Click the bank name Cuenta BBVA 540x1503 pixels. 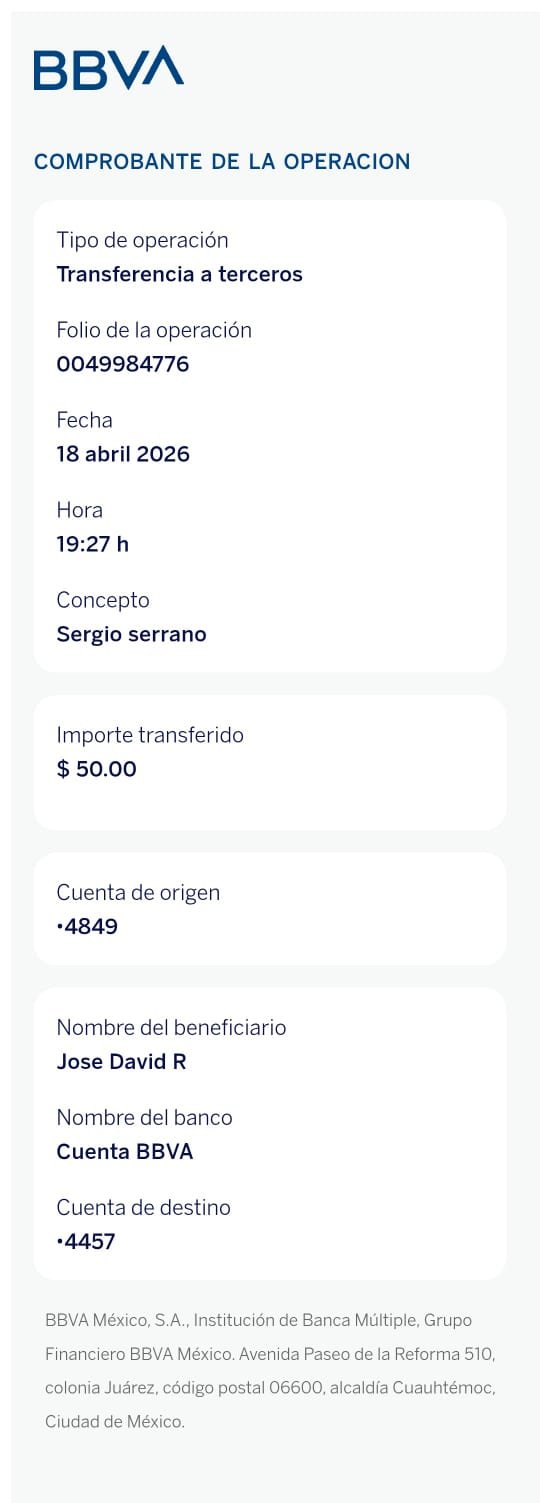tap(125, 1152)
